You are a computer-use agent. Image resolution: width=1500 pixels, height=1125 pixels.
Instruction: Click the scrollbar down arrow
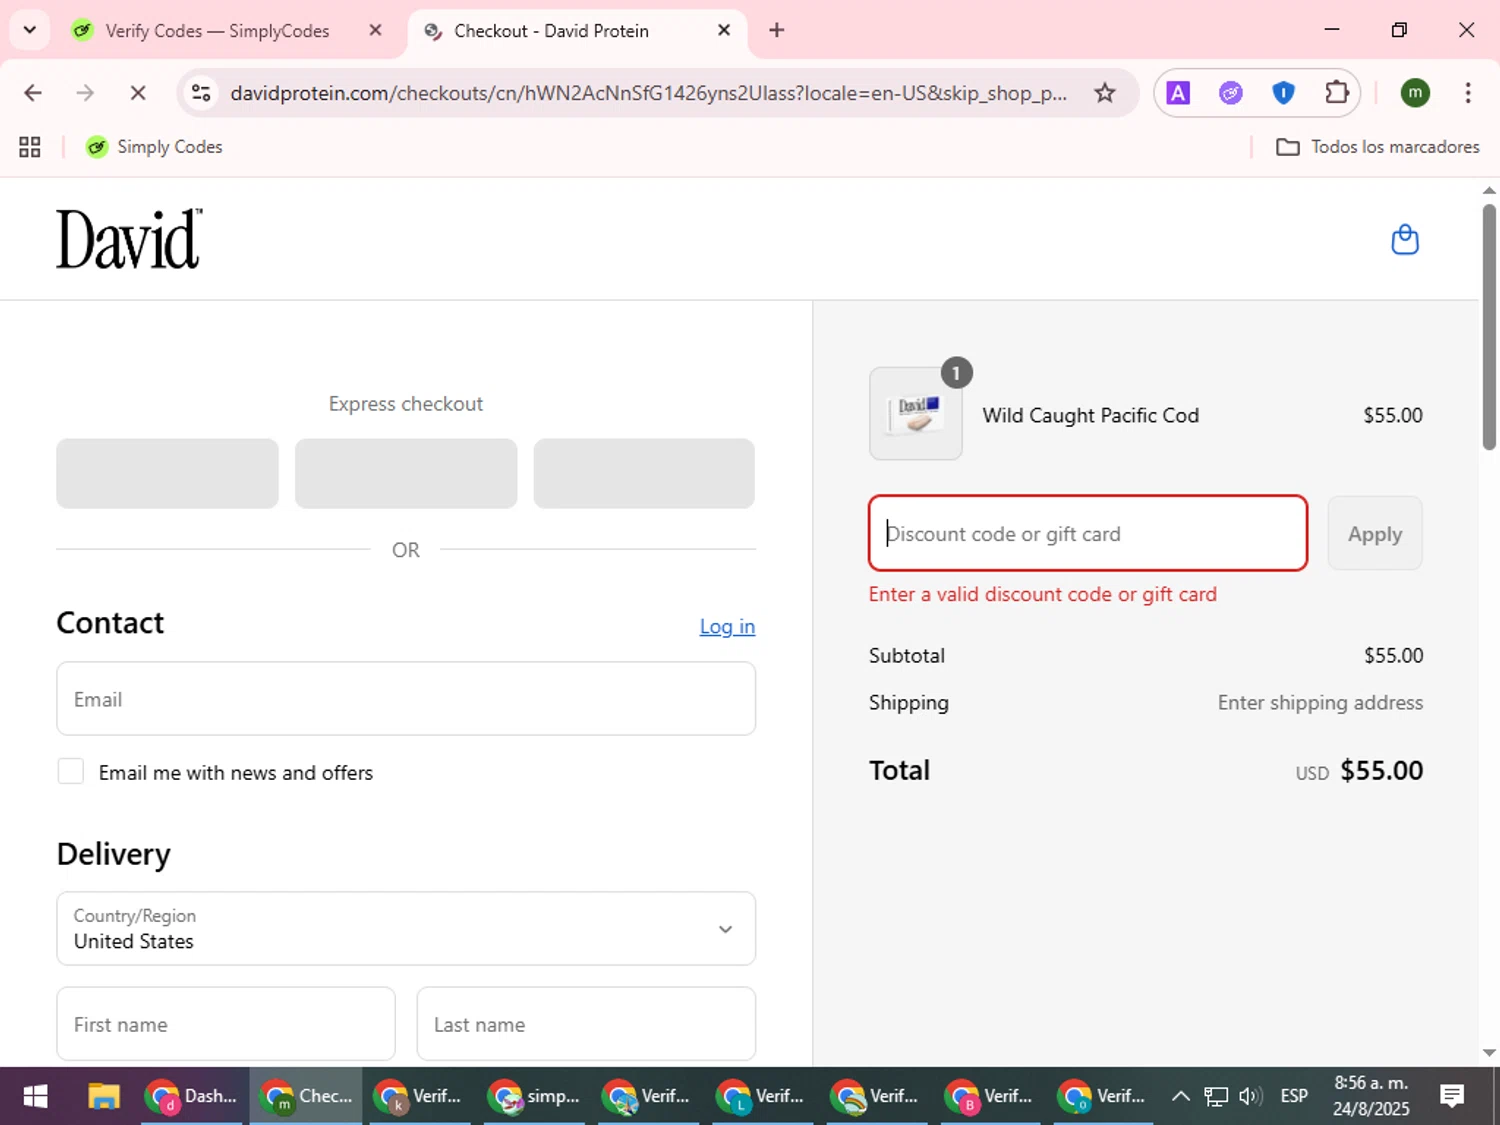pyautogui.click(x=1489, y=1052)
